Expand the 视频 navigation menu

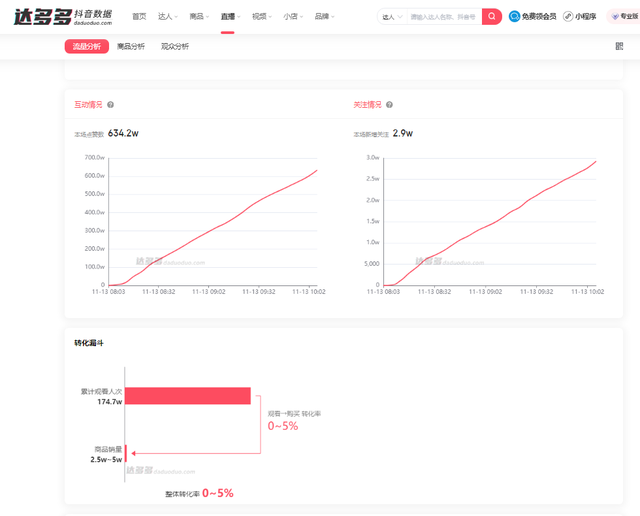[262, 16]
